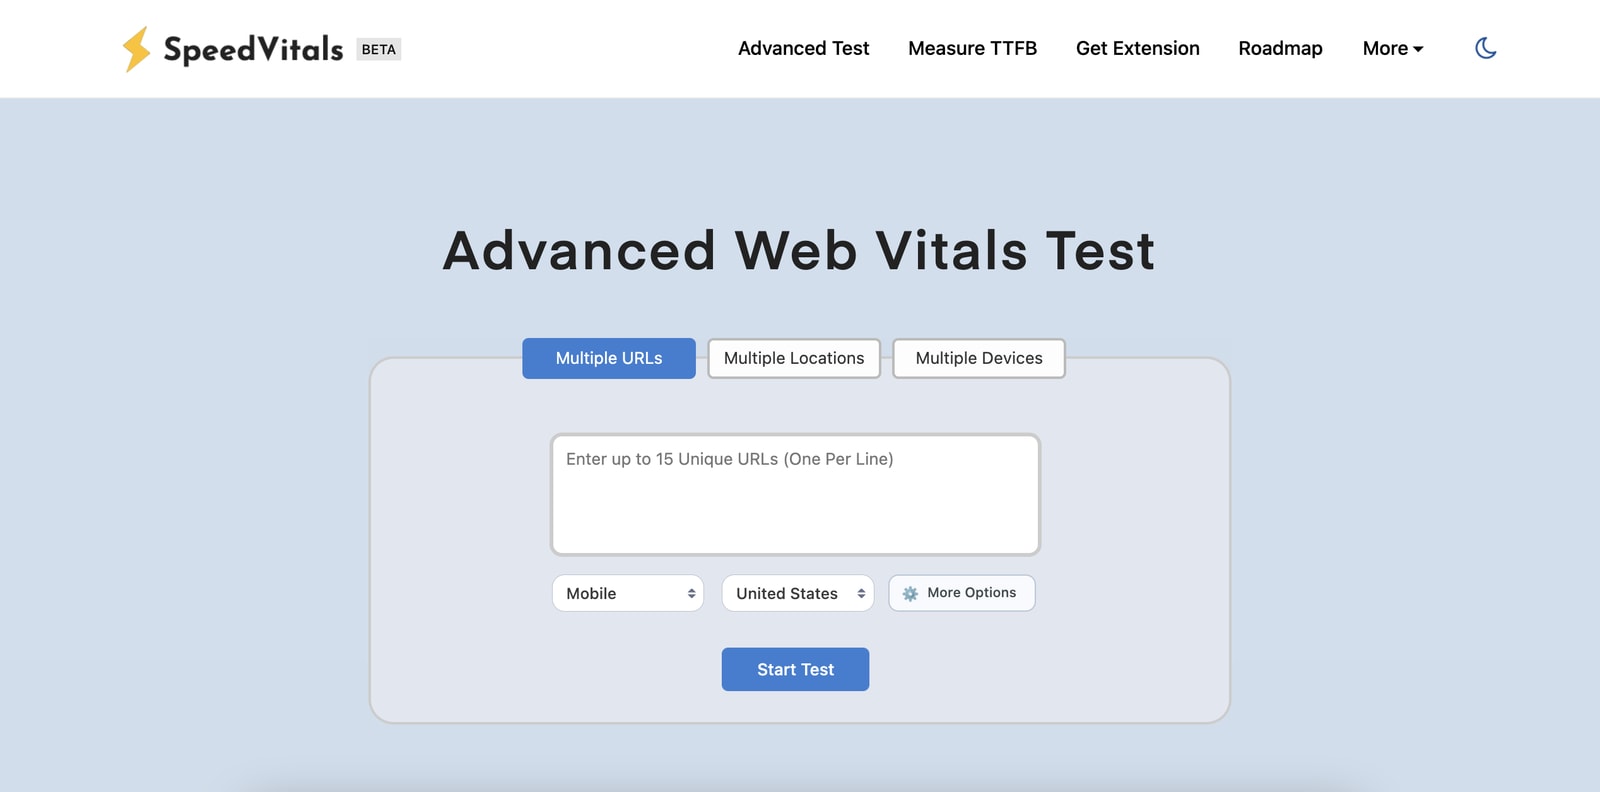Click the gear icon in More Options

point(910,593)
